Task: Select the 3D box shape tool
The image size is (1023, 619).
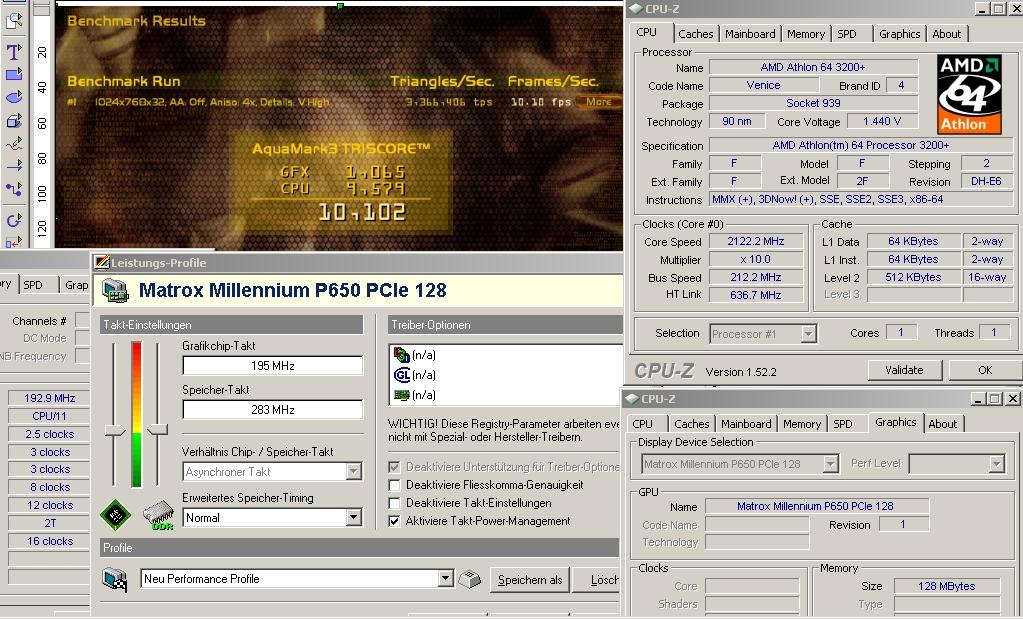Action: (x=14, y=121)
